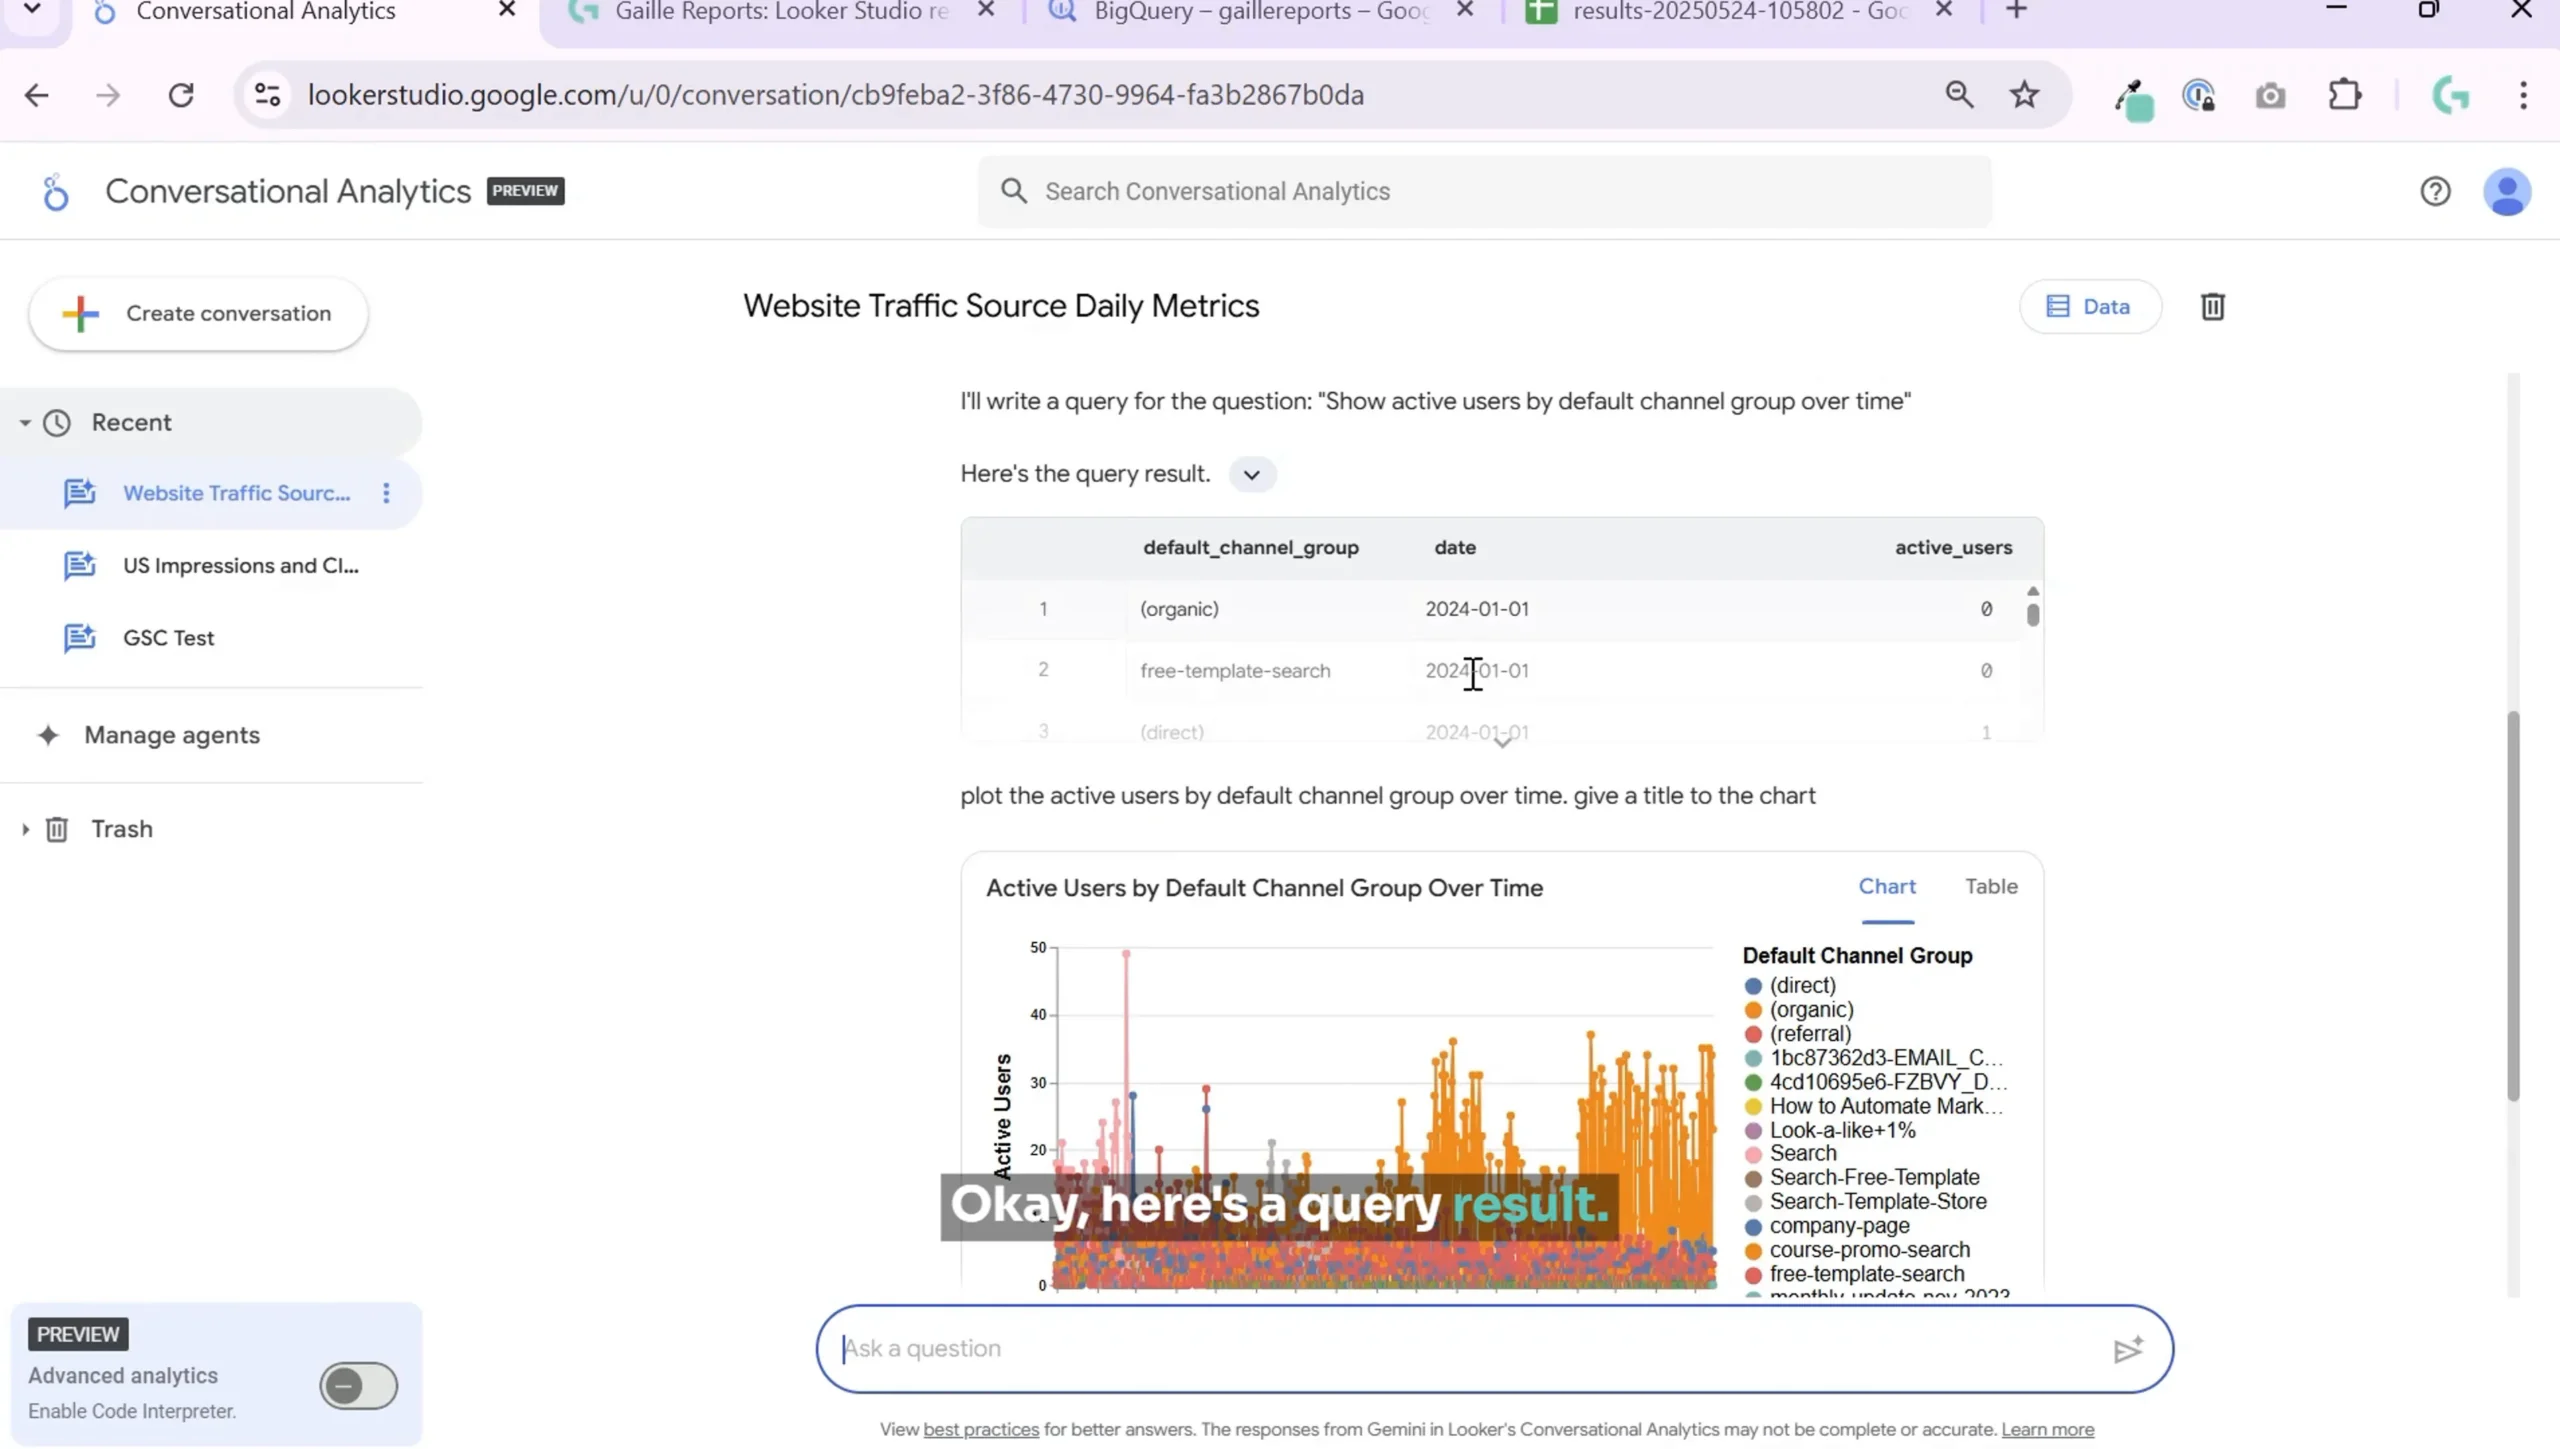Click the browser back arrow
The height and width of the screenshot is (1449, 2560).
(37, 95)
